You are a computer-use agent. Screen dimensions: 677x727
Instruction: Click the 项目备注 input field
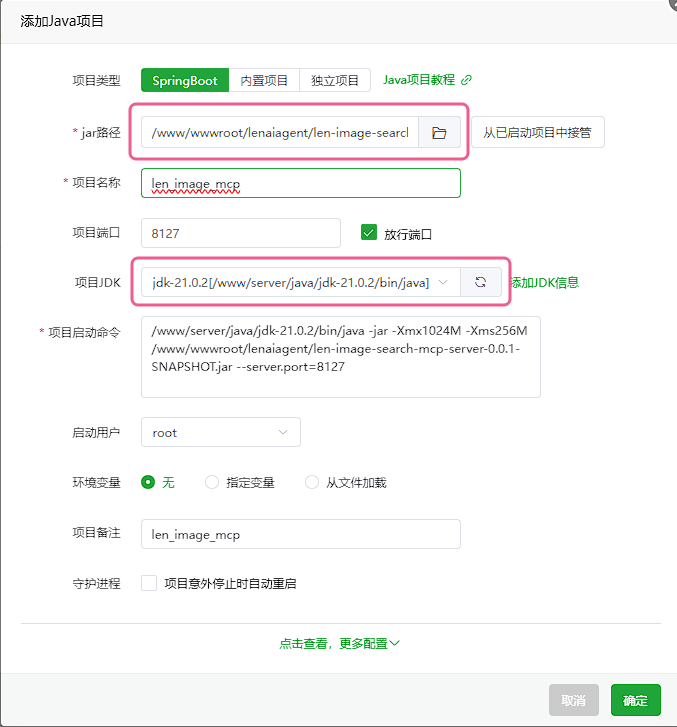tap(300, 534)
